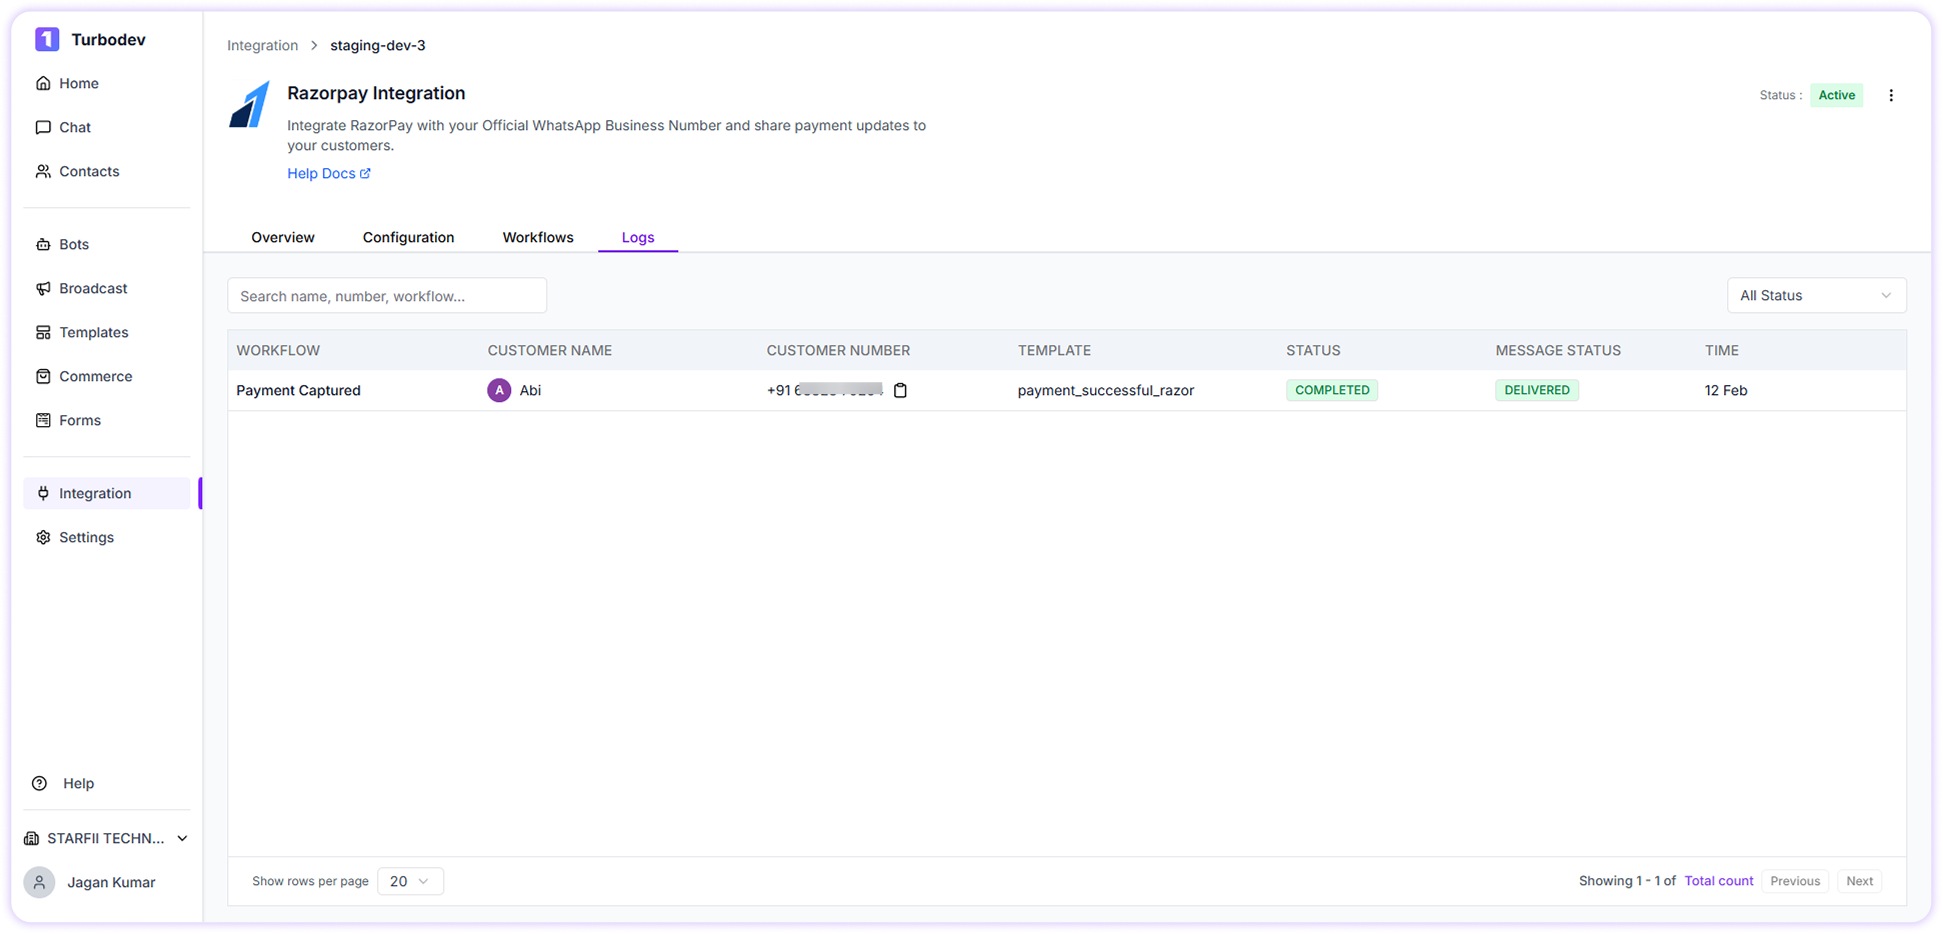The image size is (1943, 934).
Task: Open the All Status filter dropdown
Action: click(1816, 295)
